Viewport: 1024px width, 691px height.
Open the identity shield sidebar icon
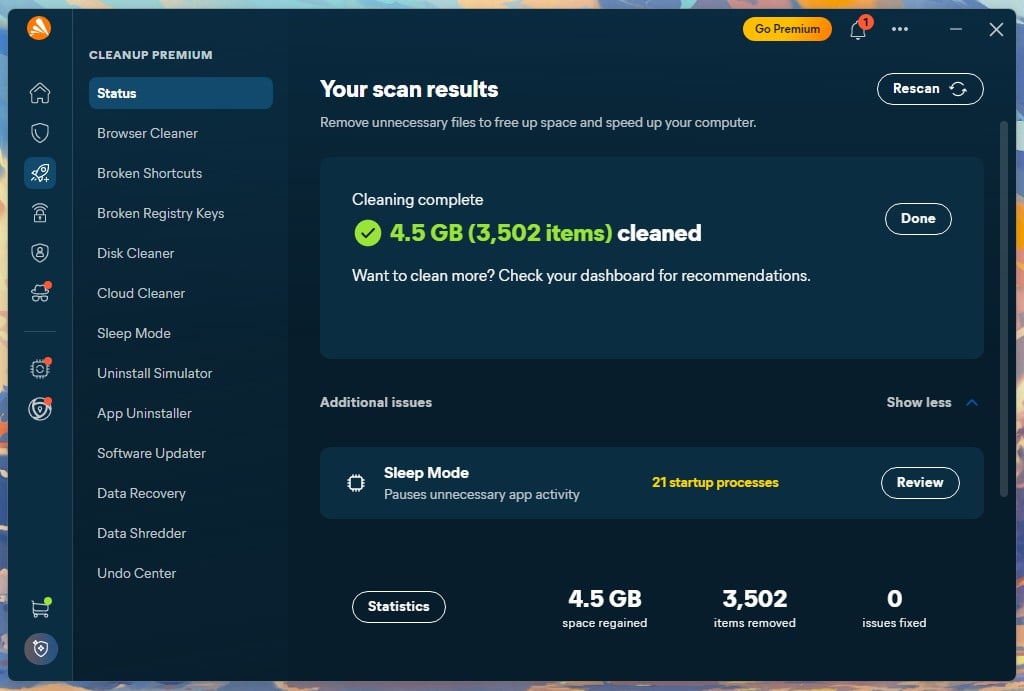click(x=40, y=253)
